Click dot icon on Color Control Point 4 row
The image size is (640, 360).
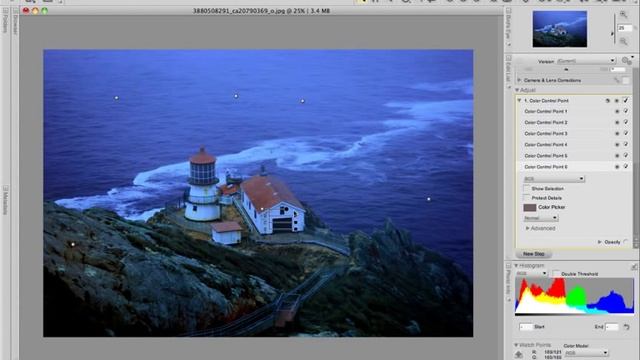(617, 144)
